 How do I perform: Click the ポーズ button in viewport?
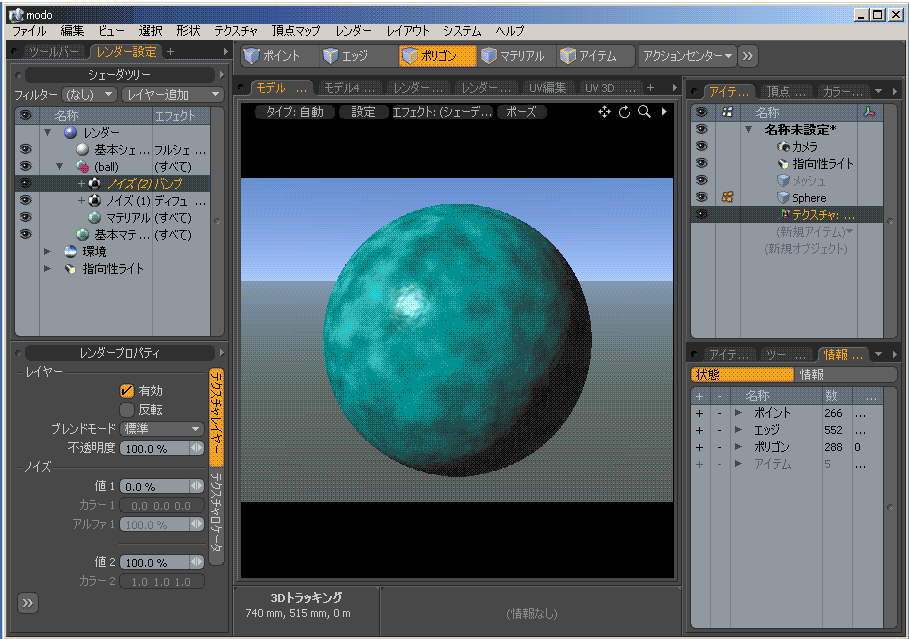pos(521,112)
